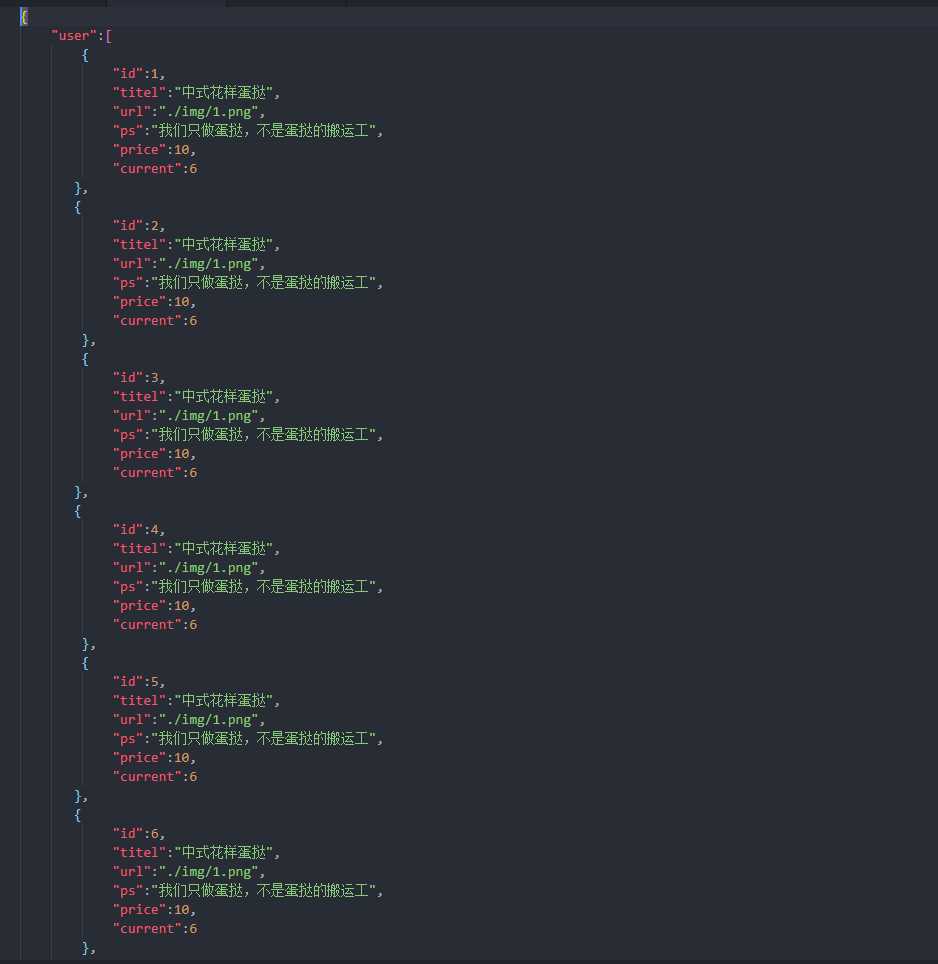This screenshot has height=964, width=938.
Task: Click "current":6 line under "id":3
Action: (x=155, y=473)
